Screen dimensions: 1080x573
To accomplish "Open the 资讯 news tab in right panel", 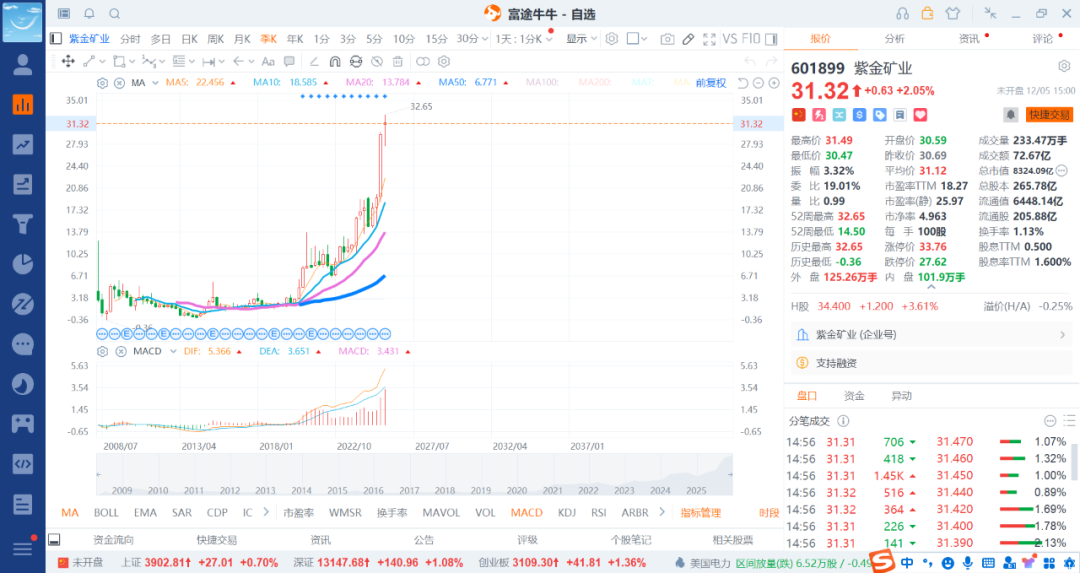I will [x=968, y=39].
